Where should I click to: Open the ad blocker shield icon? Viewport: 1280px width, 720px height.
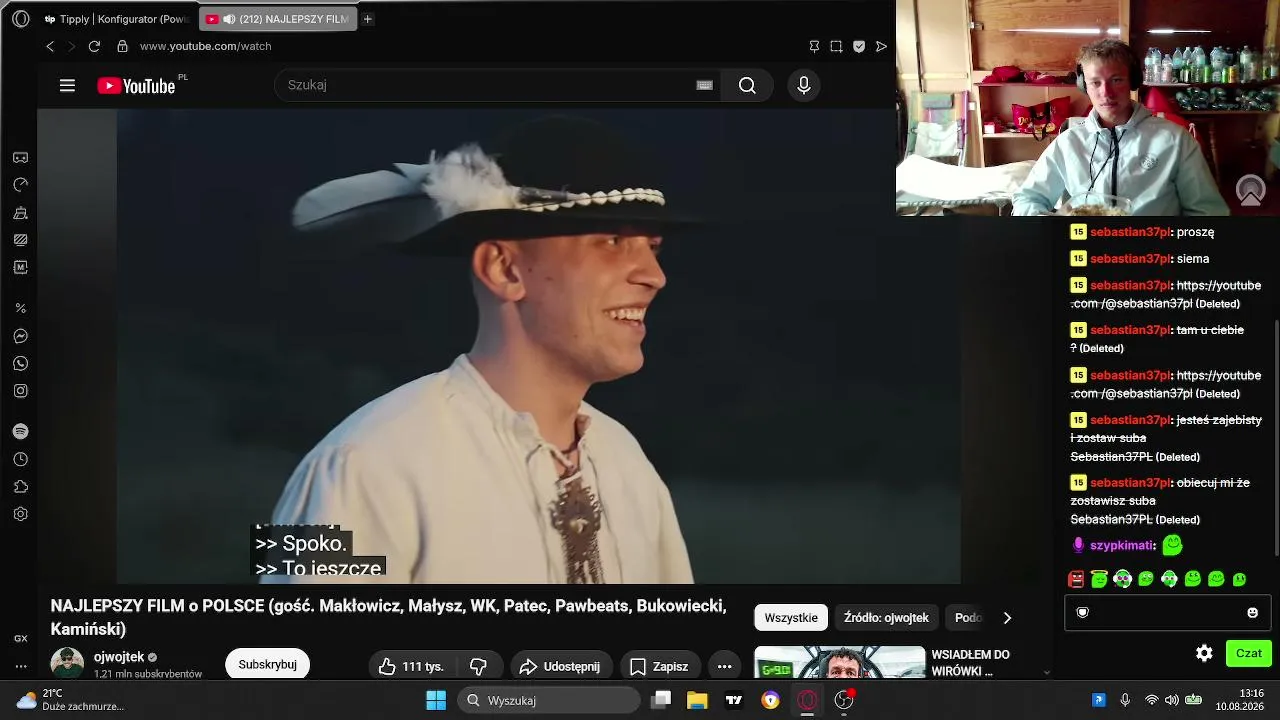[859, 46]
